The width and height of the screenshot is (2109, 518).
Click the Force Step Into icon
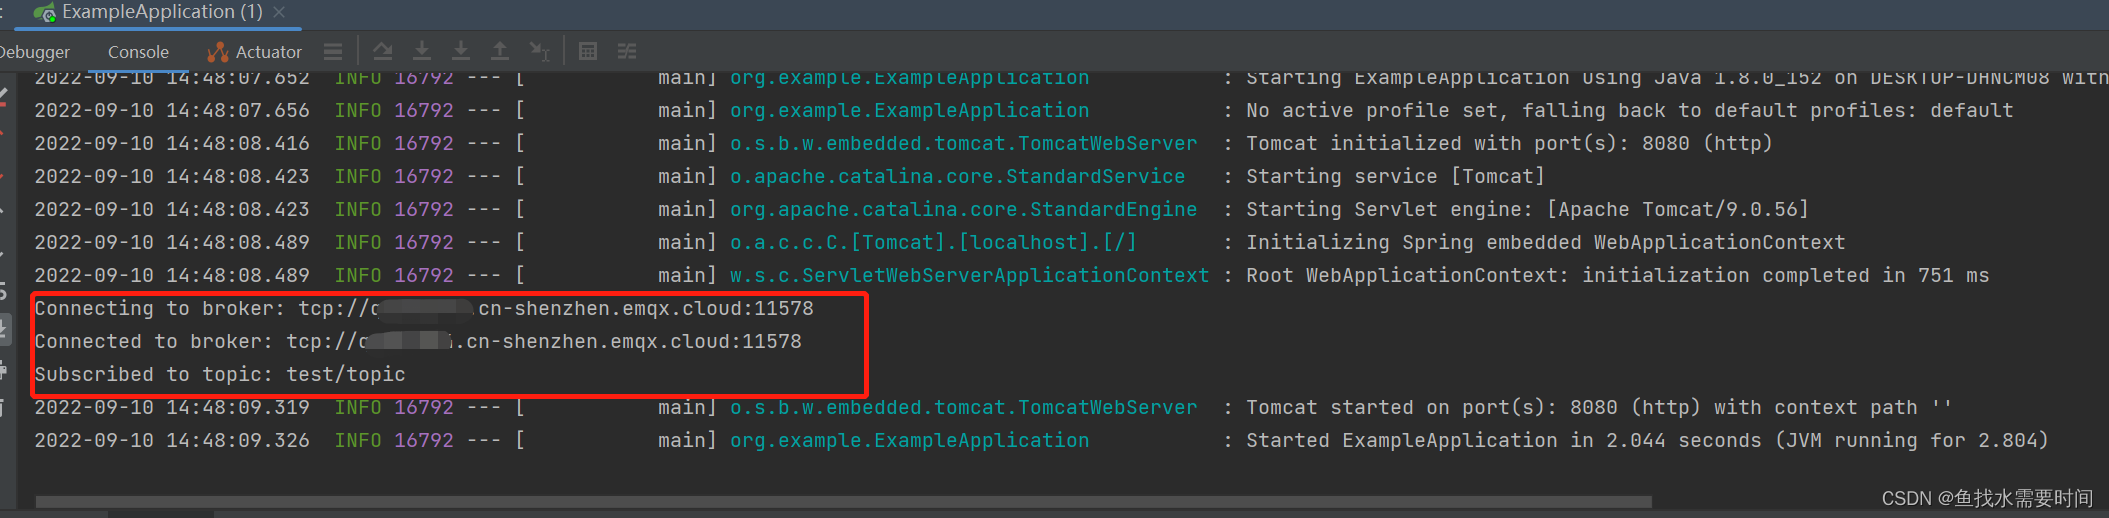(461, 51)
